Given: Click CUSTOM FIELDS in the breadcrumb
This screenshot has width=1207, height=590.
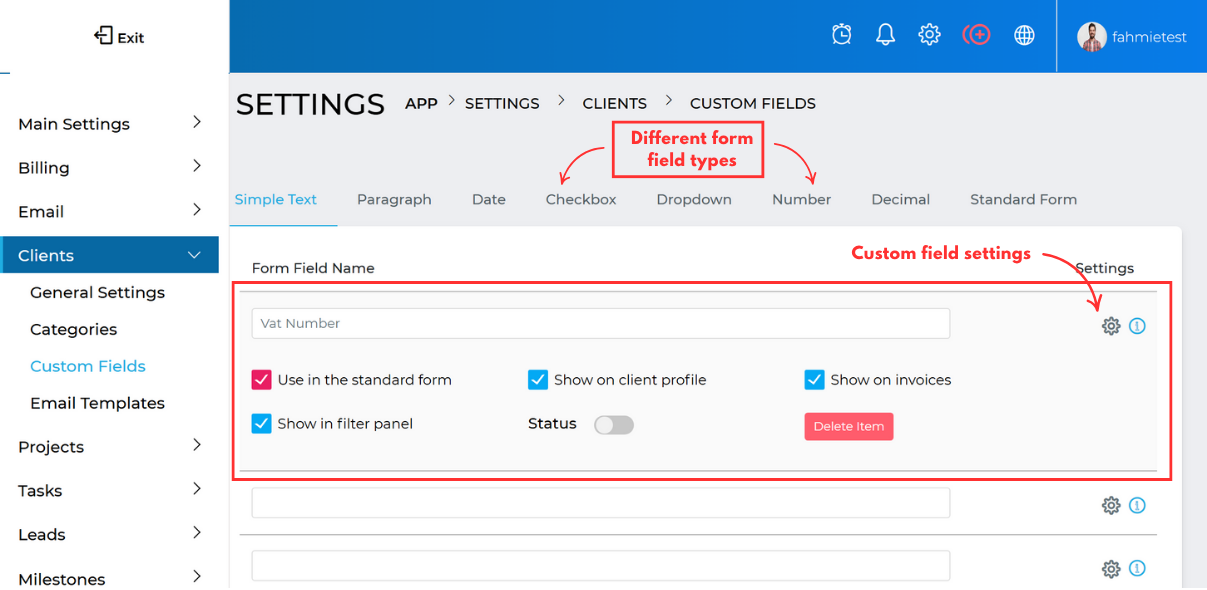Looking at the screenshot, I should (753, 103).
